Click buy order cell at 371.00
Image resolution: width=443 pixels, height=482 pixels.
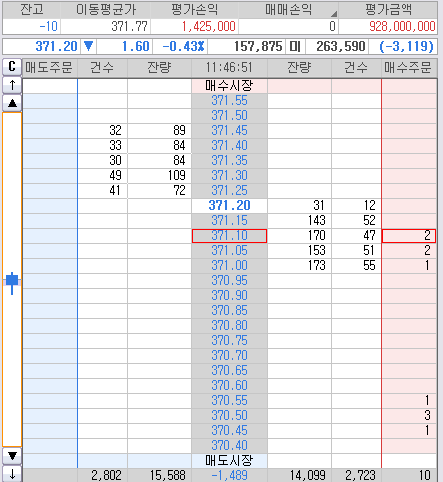409,266
